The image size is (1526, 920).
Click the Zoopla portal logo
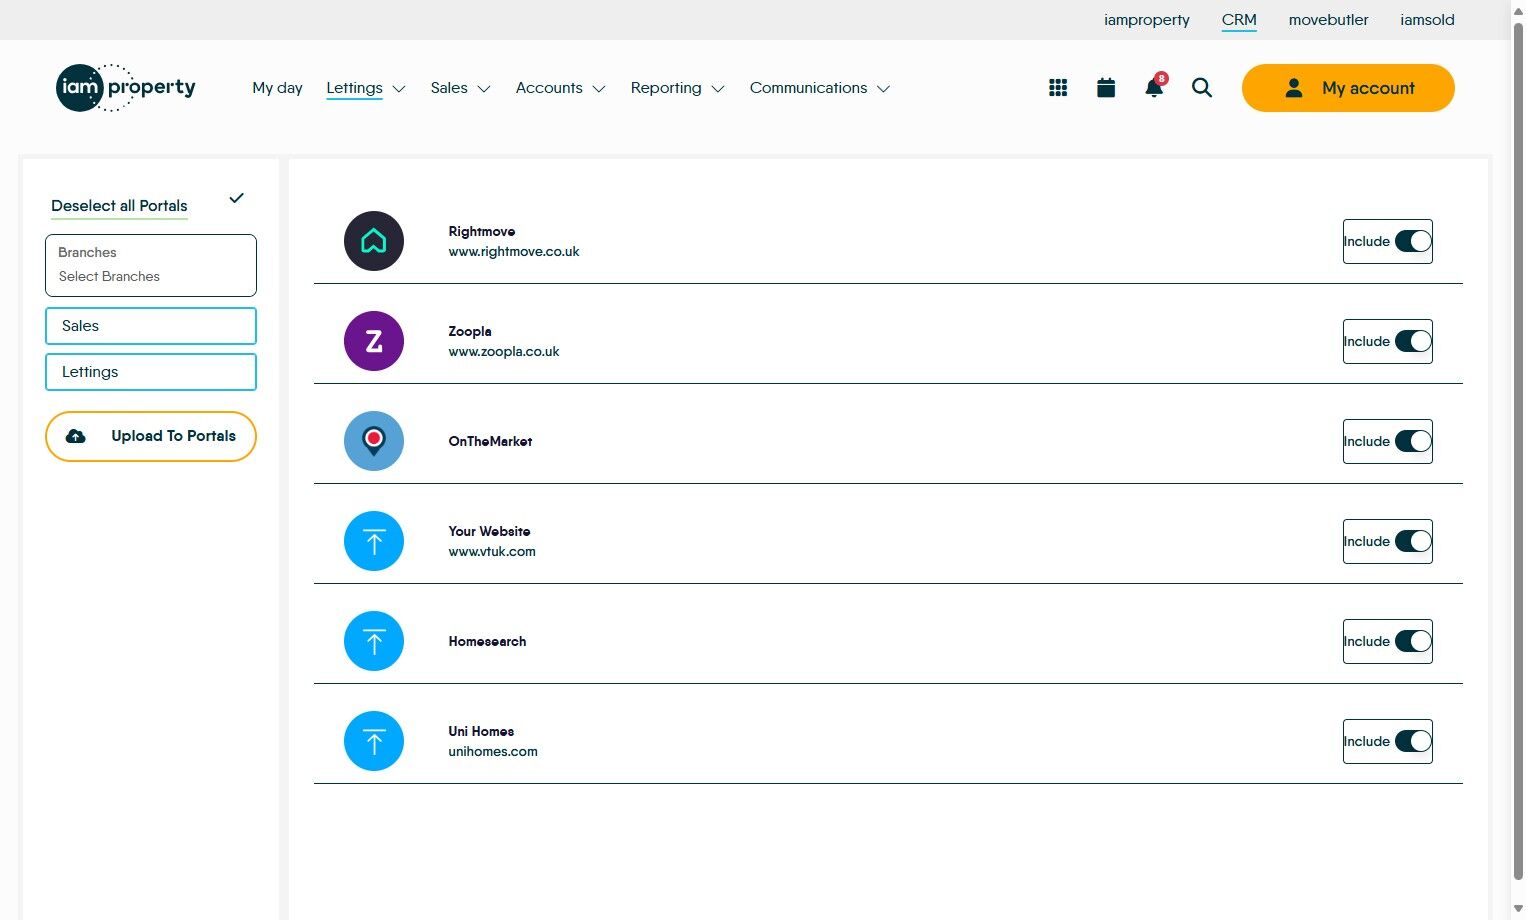tap(374, 341)
